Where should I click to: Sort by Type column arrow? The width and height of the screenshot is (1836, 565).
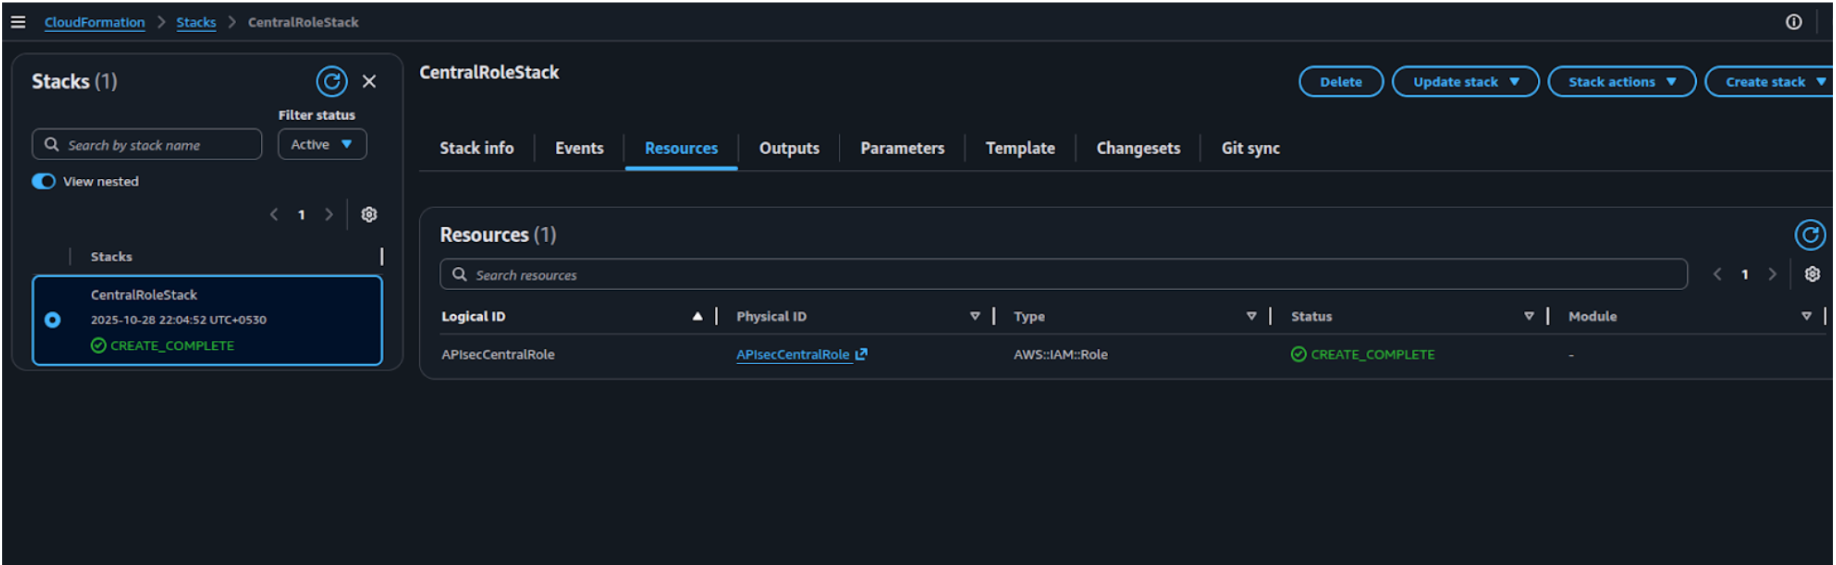[x=1251, y=316]
